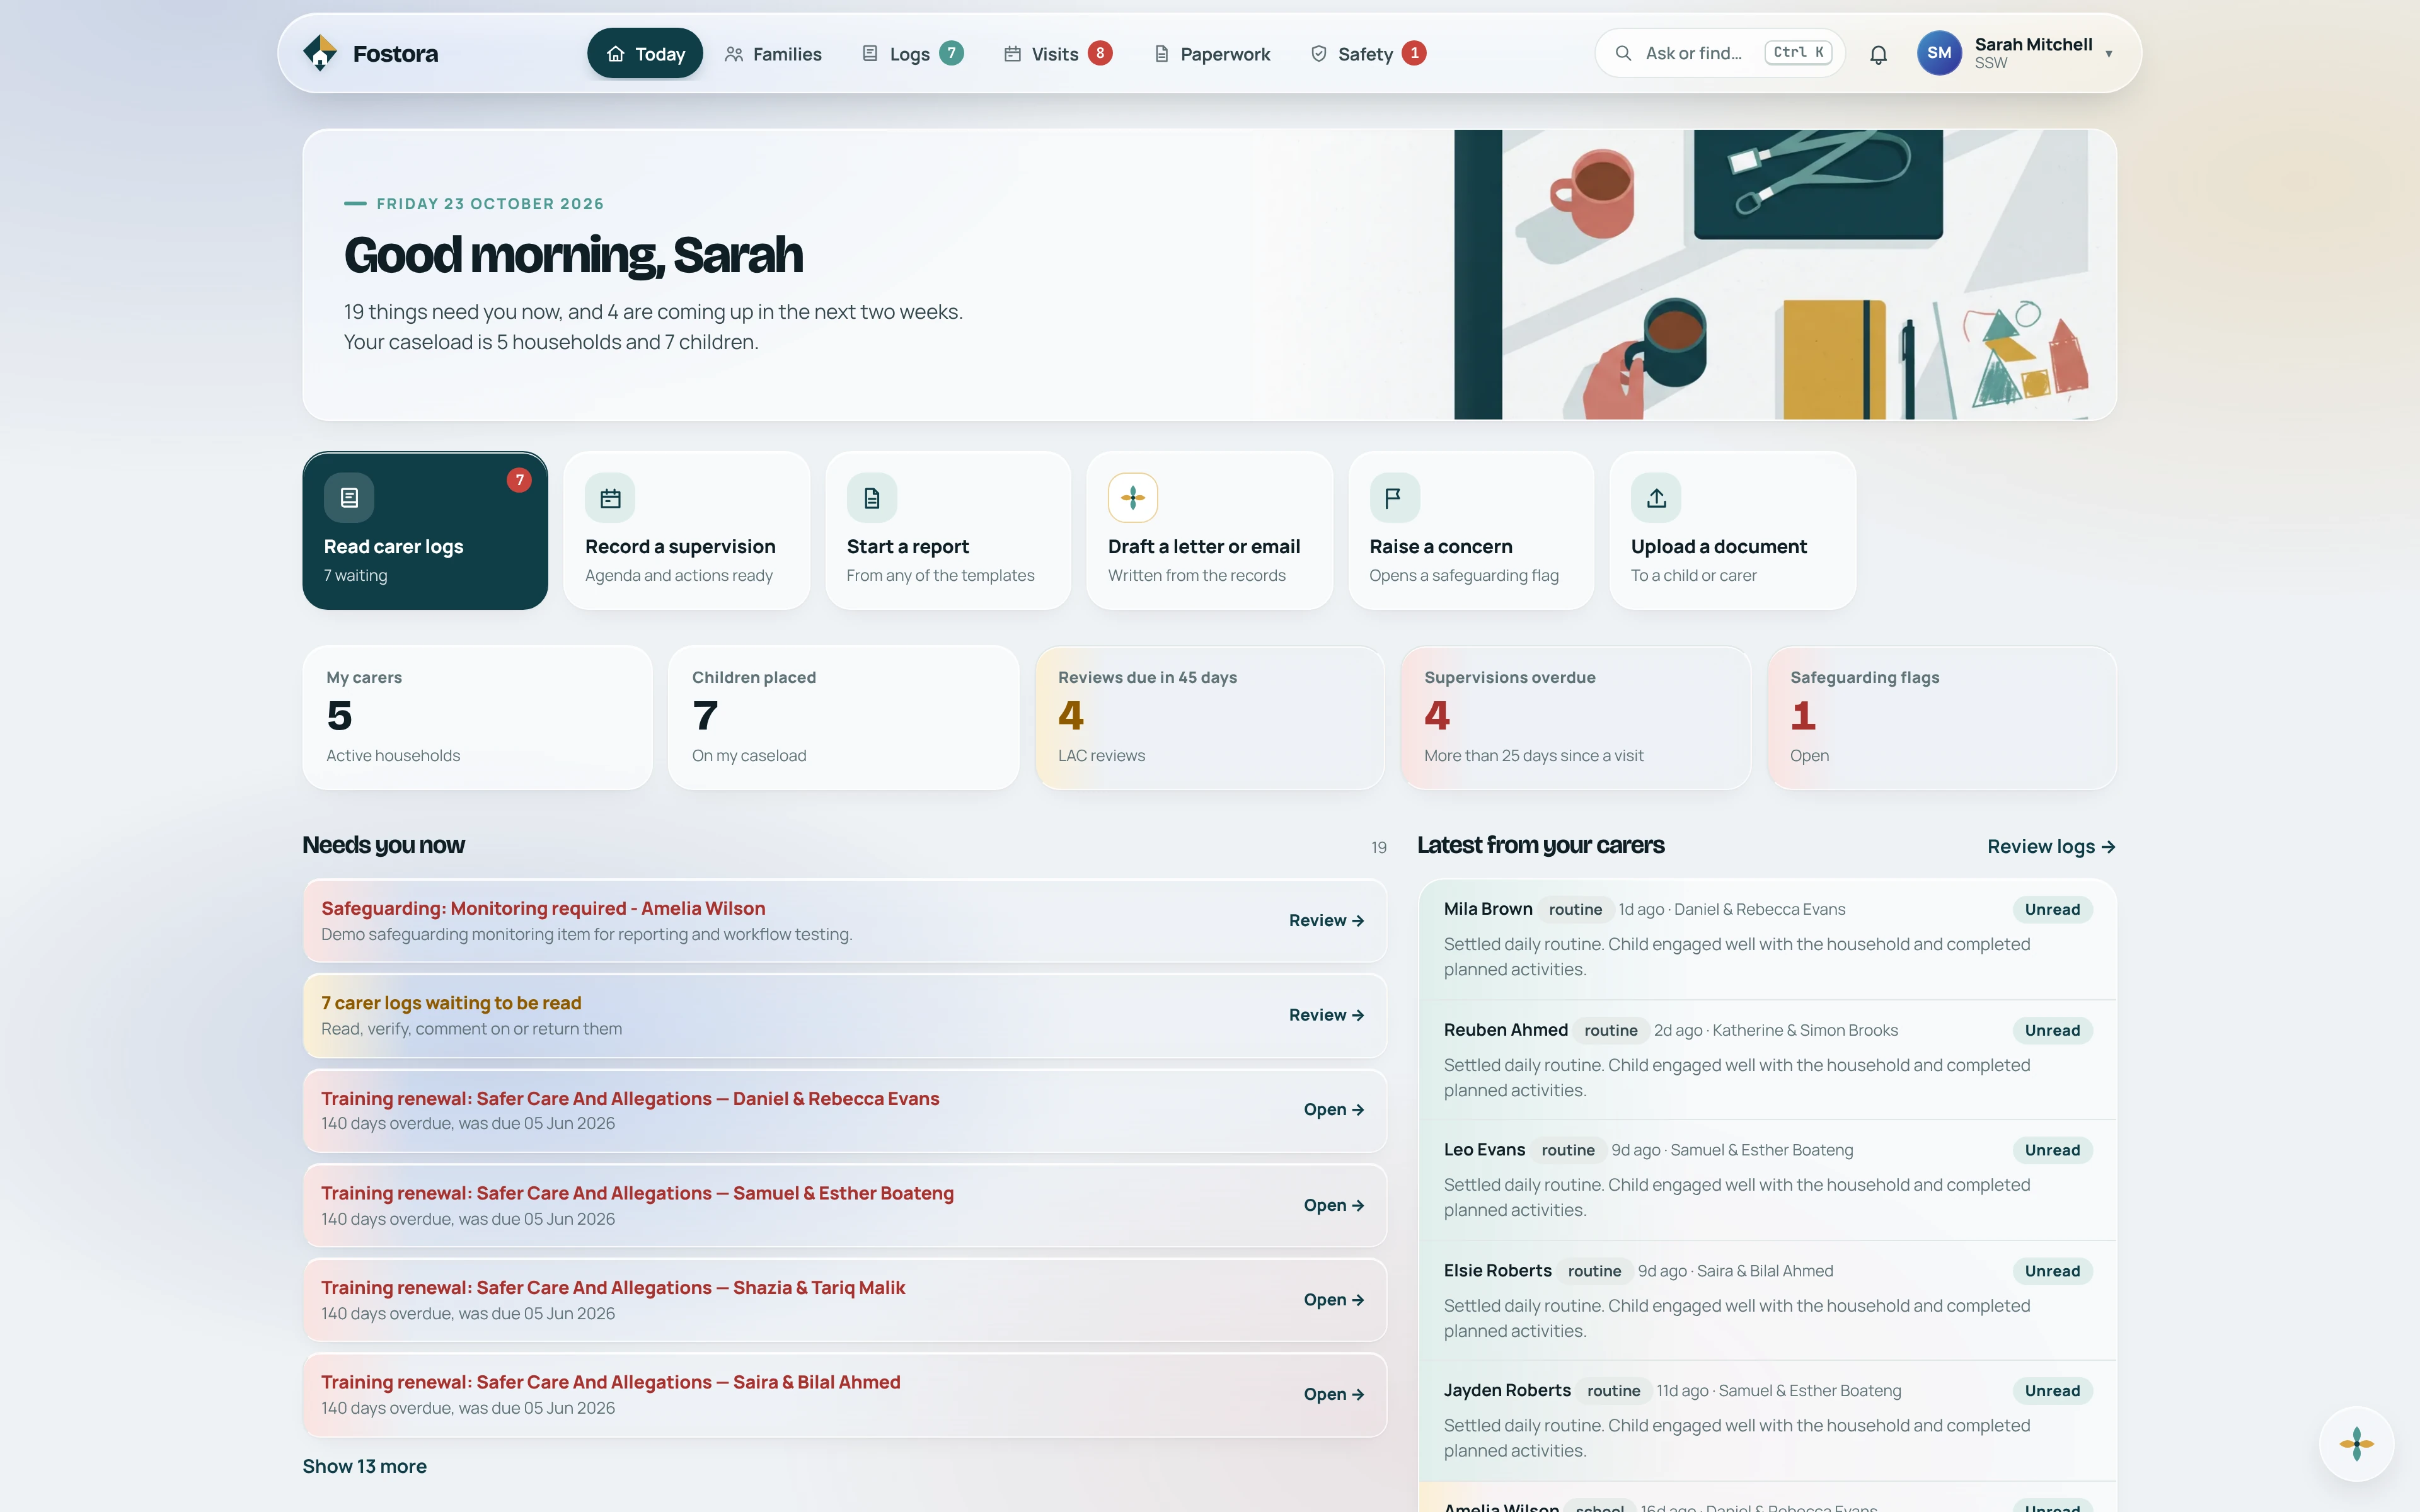Open Jayden Roberts' carer log entry
The width and height of the screenshot is (2420, 1512).
pyautogui.click(x=1767, y=1420)
